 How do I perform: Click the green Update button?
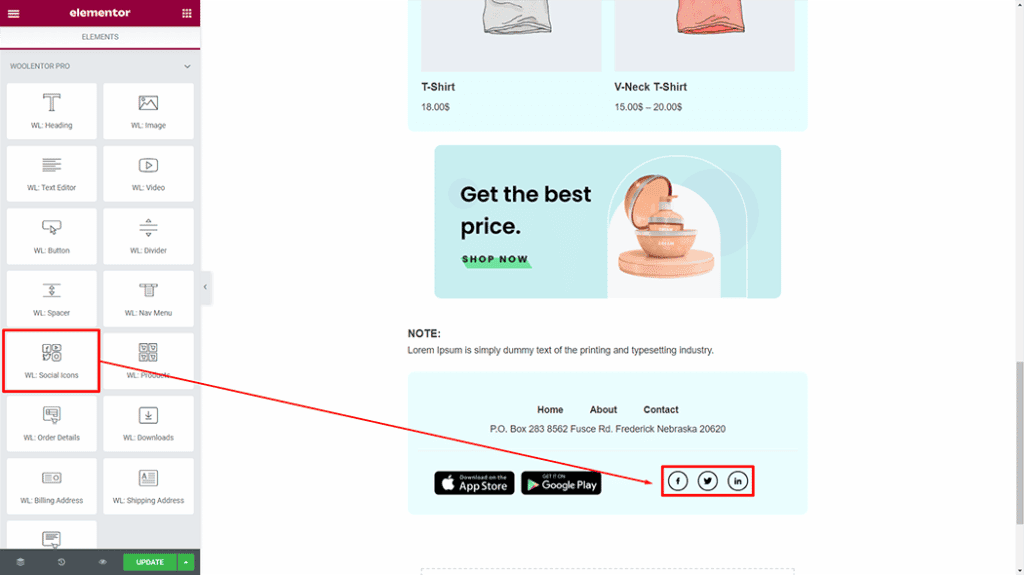click(x=150, y=562)
